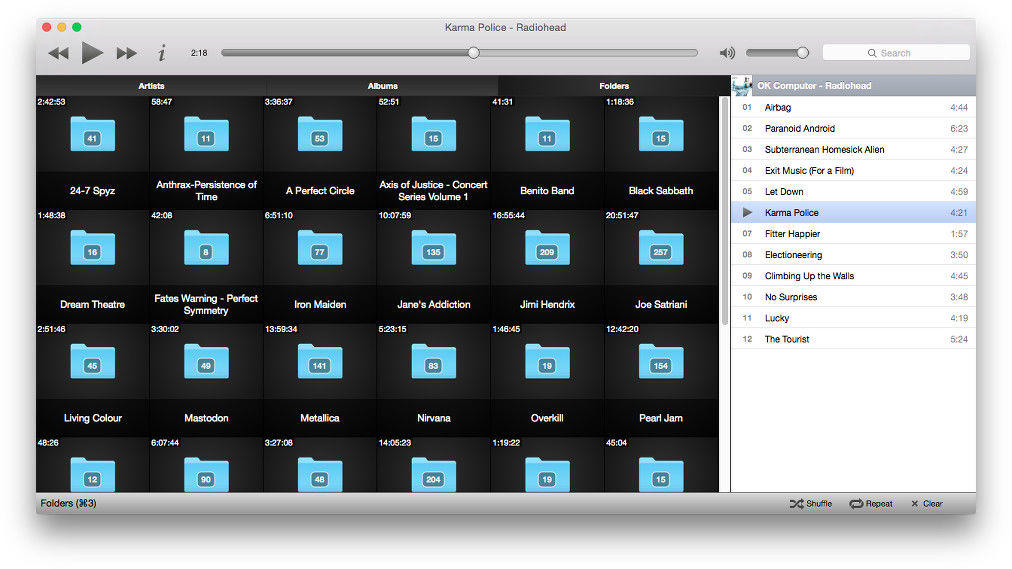Select track Paranoid Android
1012x569 pixels.
853,128
